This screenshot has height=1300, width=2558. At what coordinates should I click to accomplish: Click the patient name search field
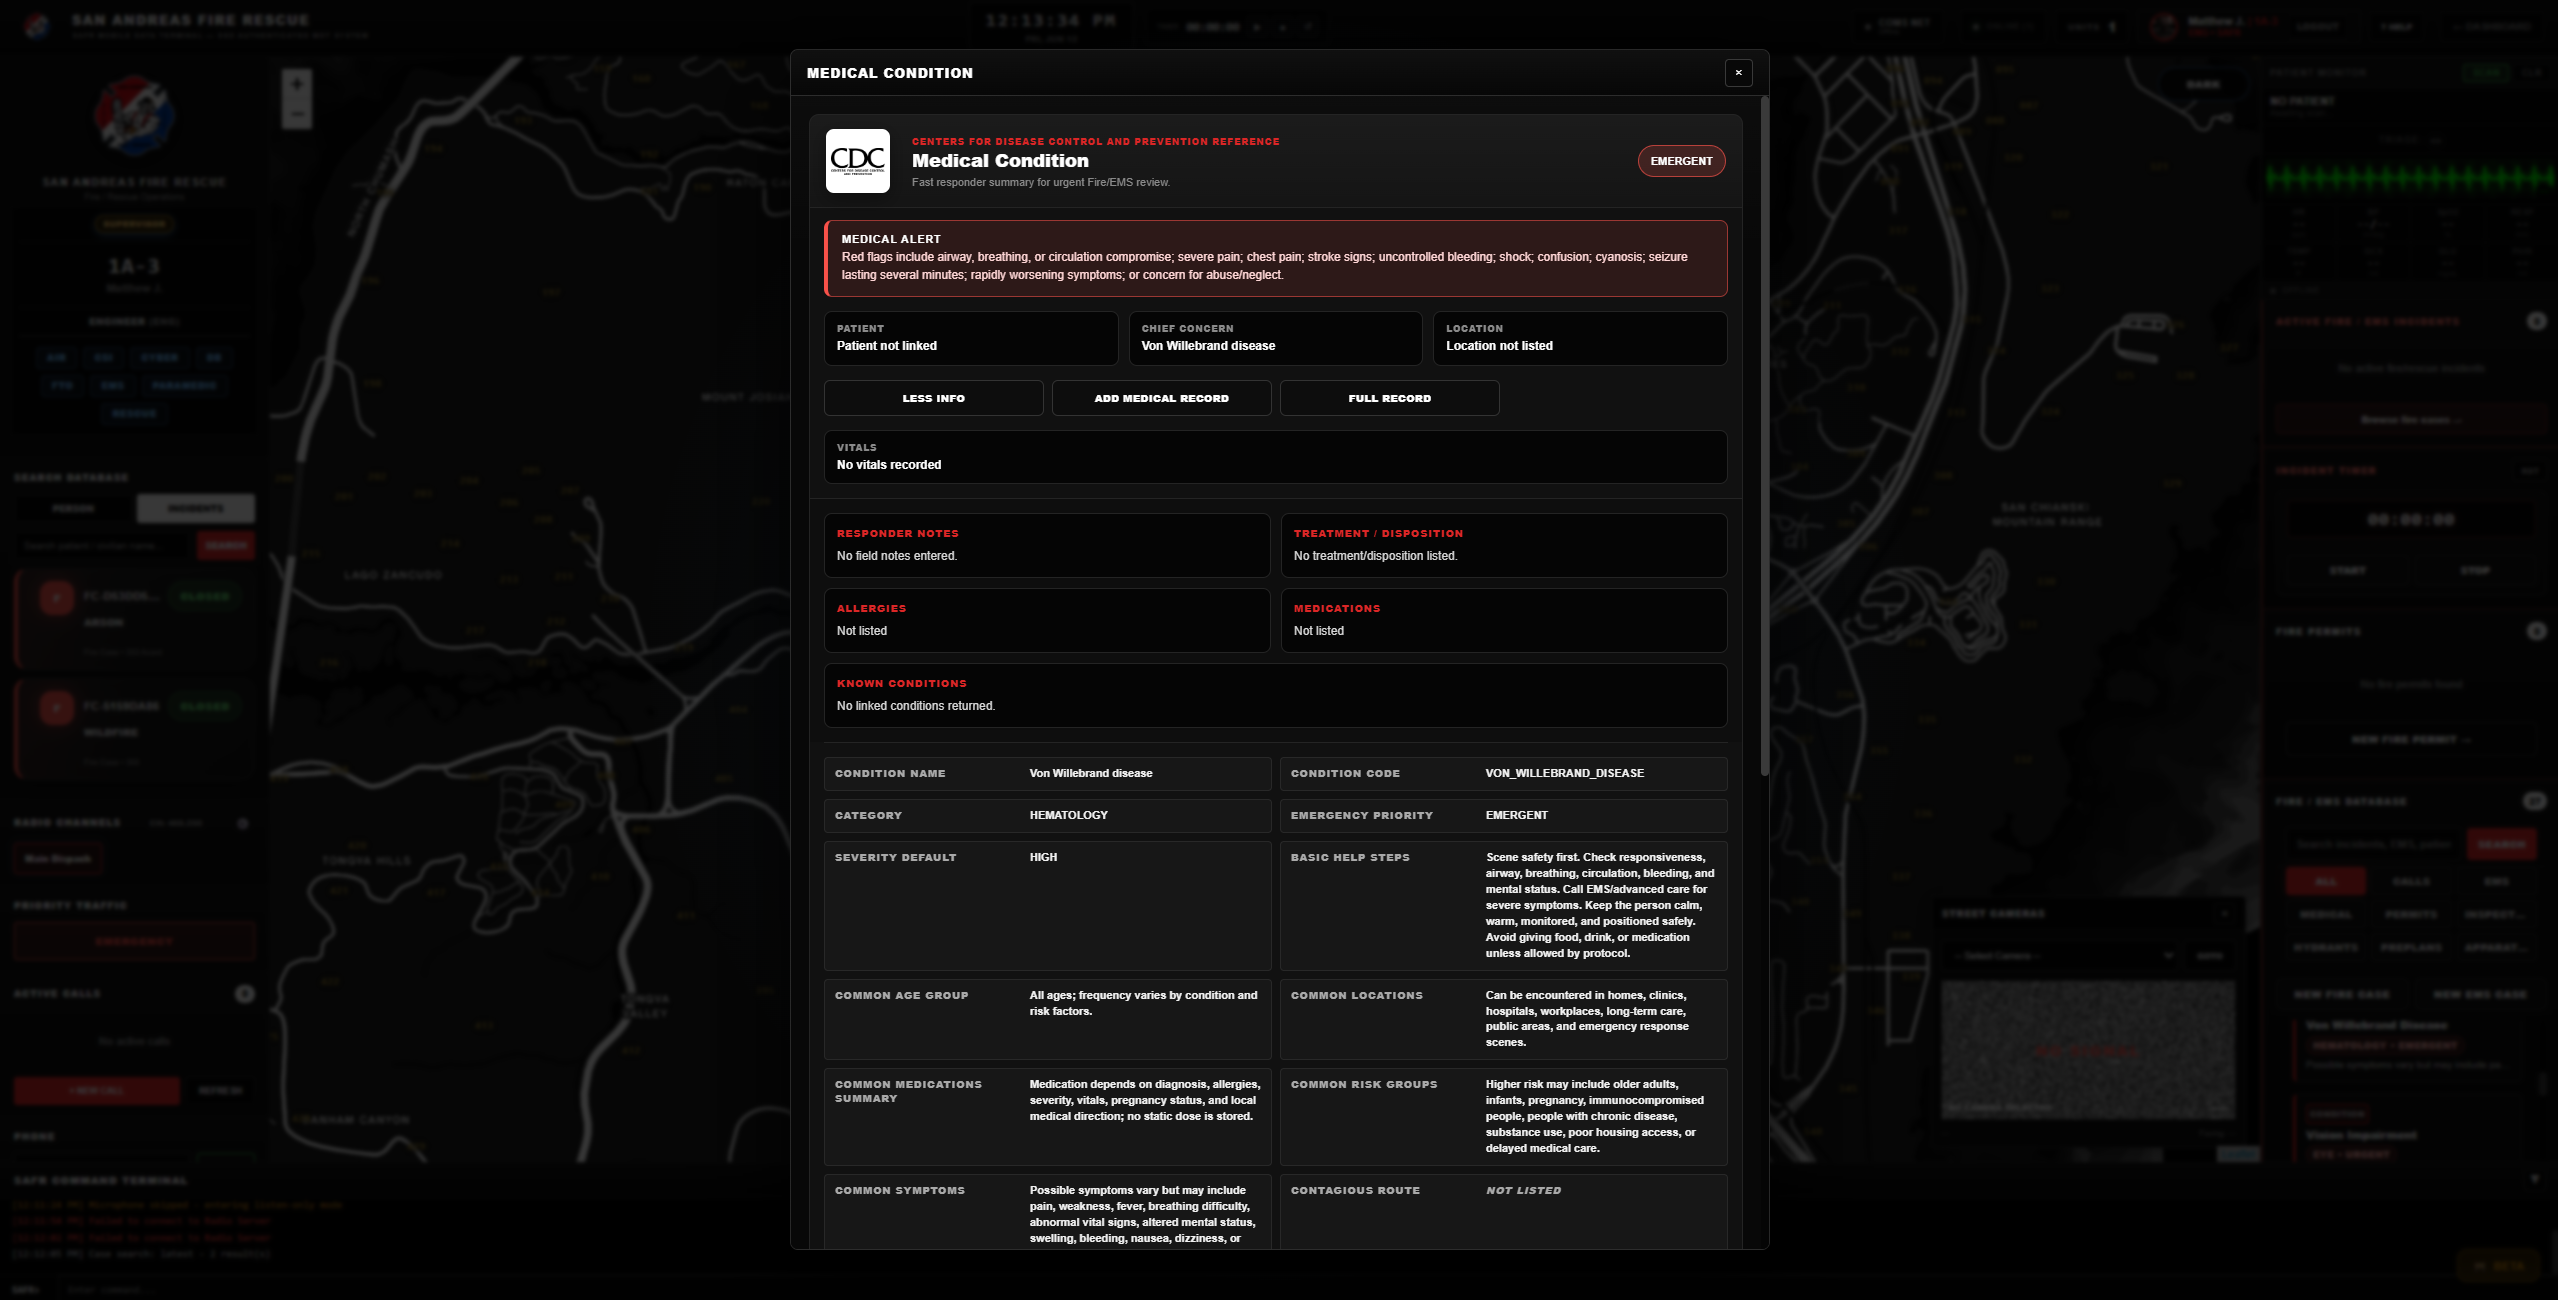(103, 546)
